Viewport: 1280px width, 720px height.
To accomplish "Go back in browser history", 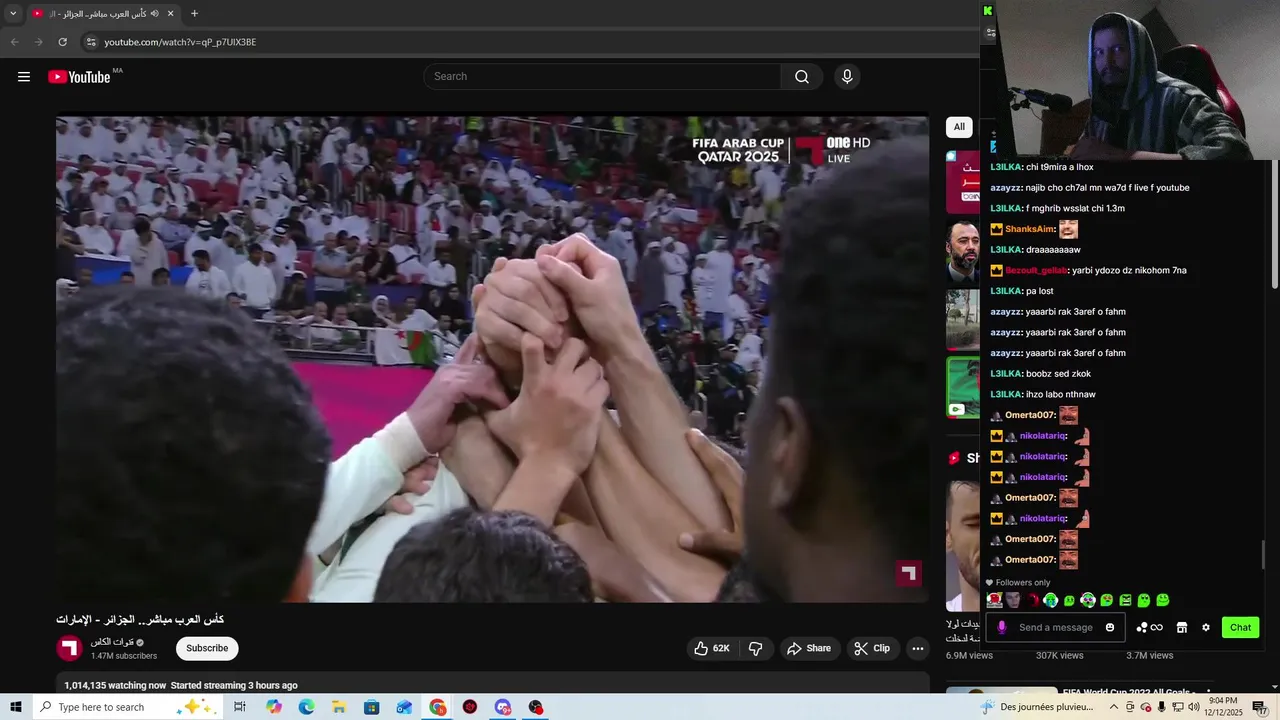I will pyautogui.click(x=14, y=42).
